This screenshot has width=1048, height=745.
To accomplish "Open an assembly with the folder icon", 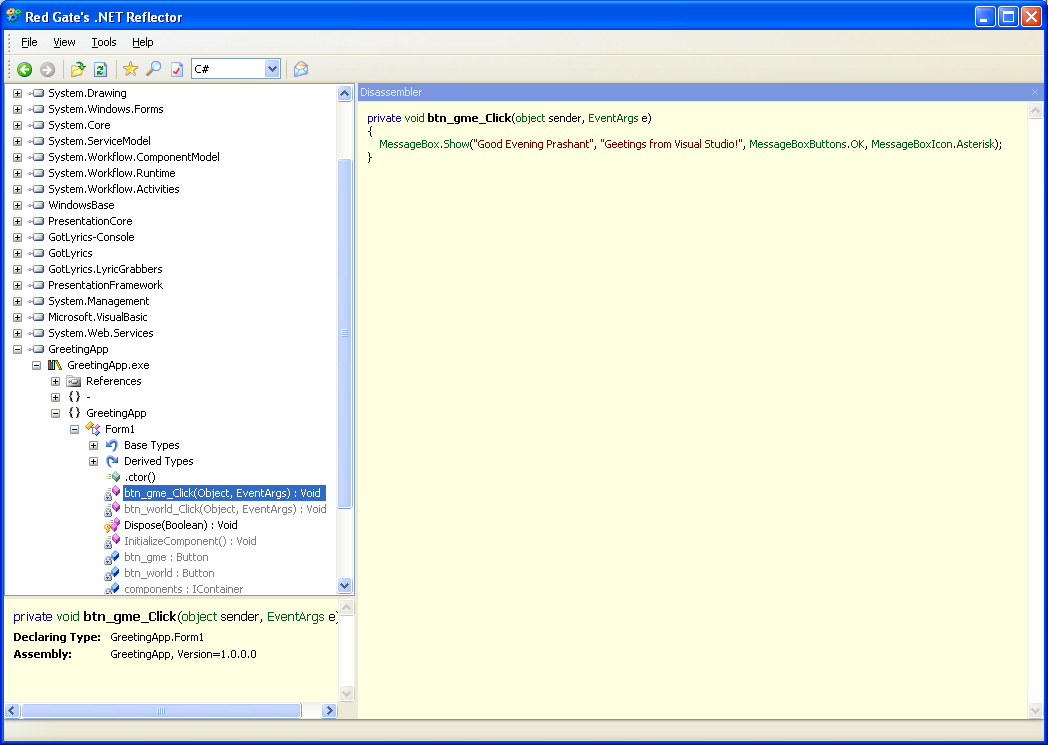I will coord(78,69).
